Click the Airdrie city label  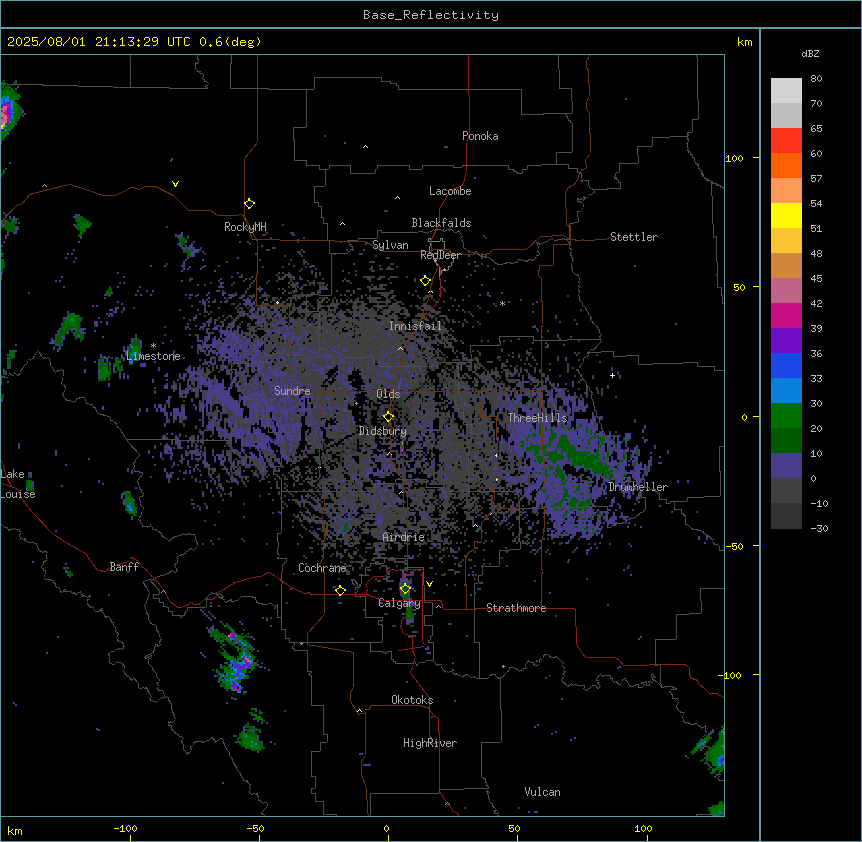click(x=404, y=537)
